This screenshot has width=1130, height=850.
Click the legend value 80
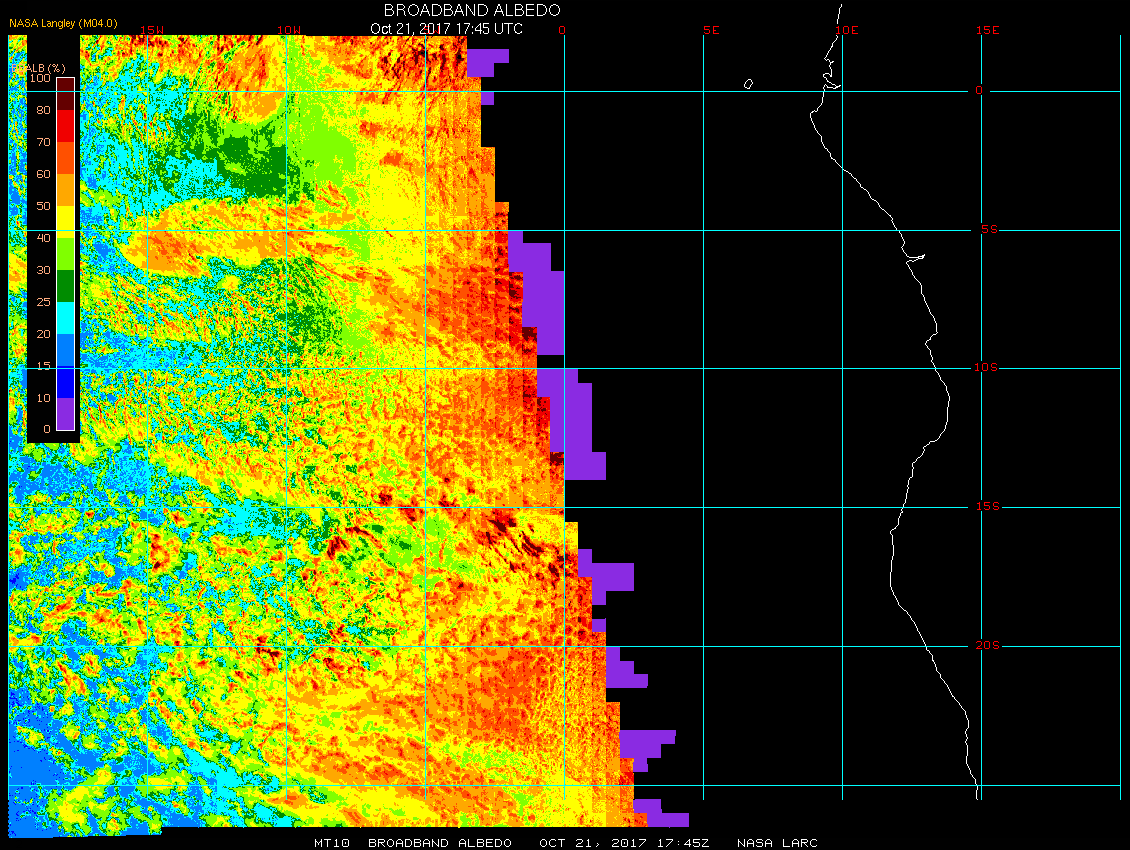point(44,110)
